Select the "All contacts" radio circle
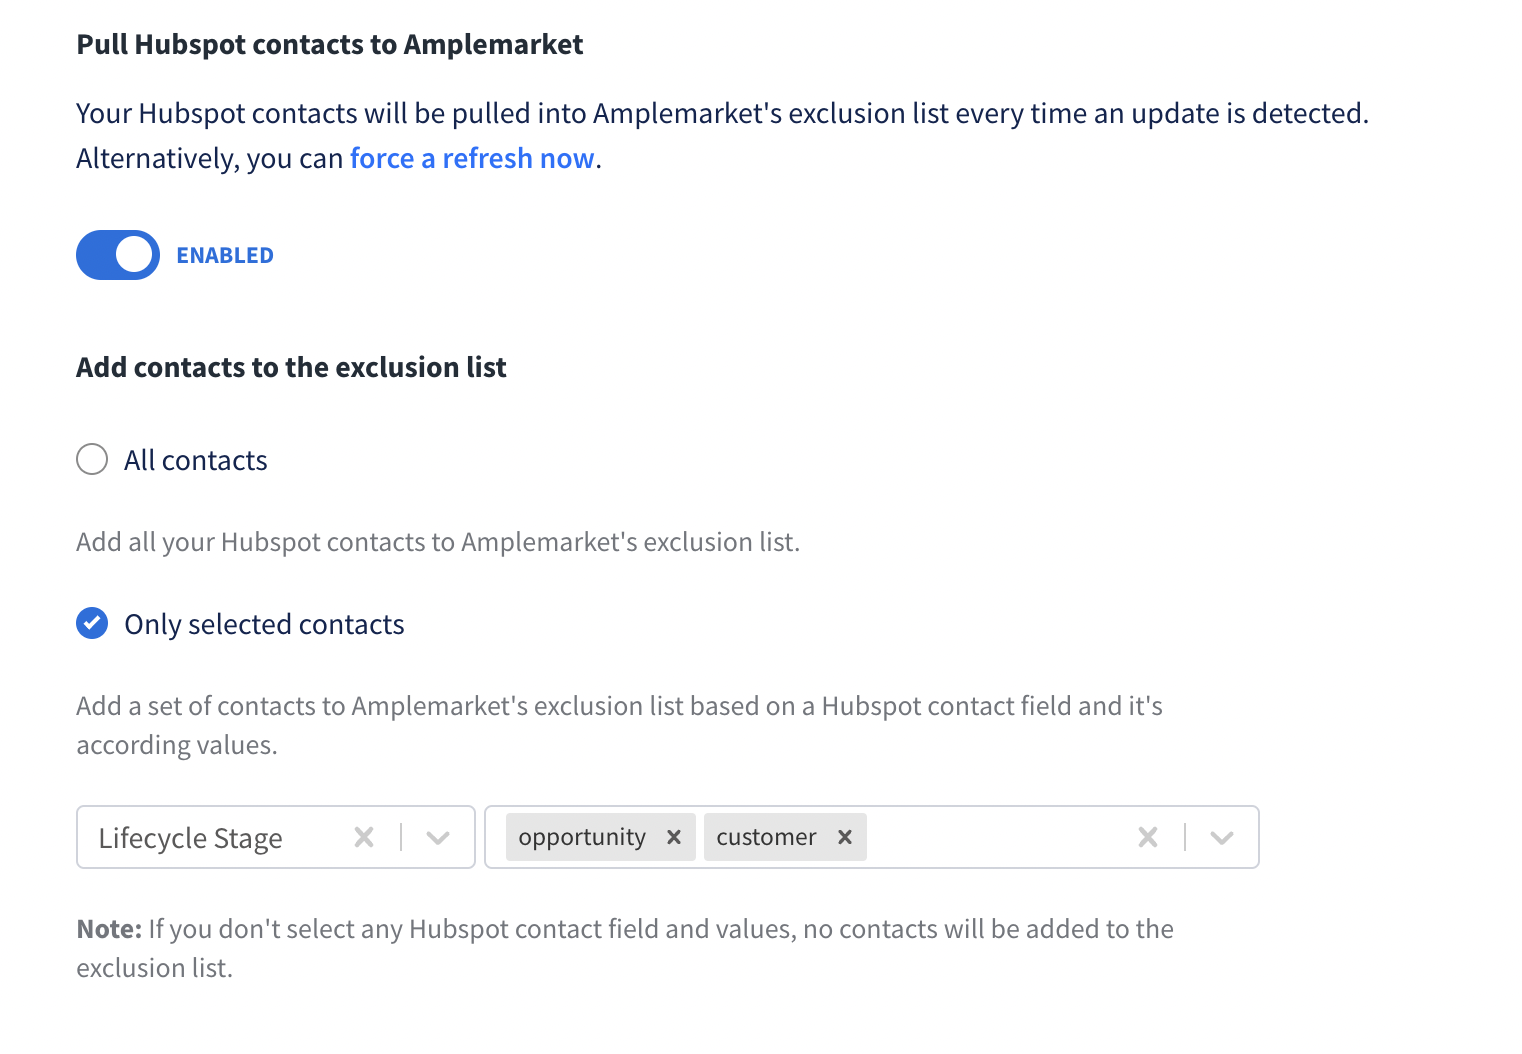The image size is (1522, 1054). click(92, 460)
